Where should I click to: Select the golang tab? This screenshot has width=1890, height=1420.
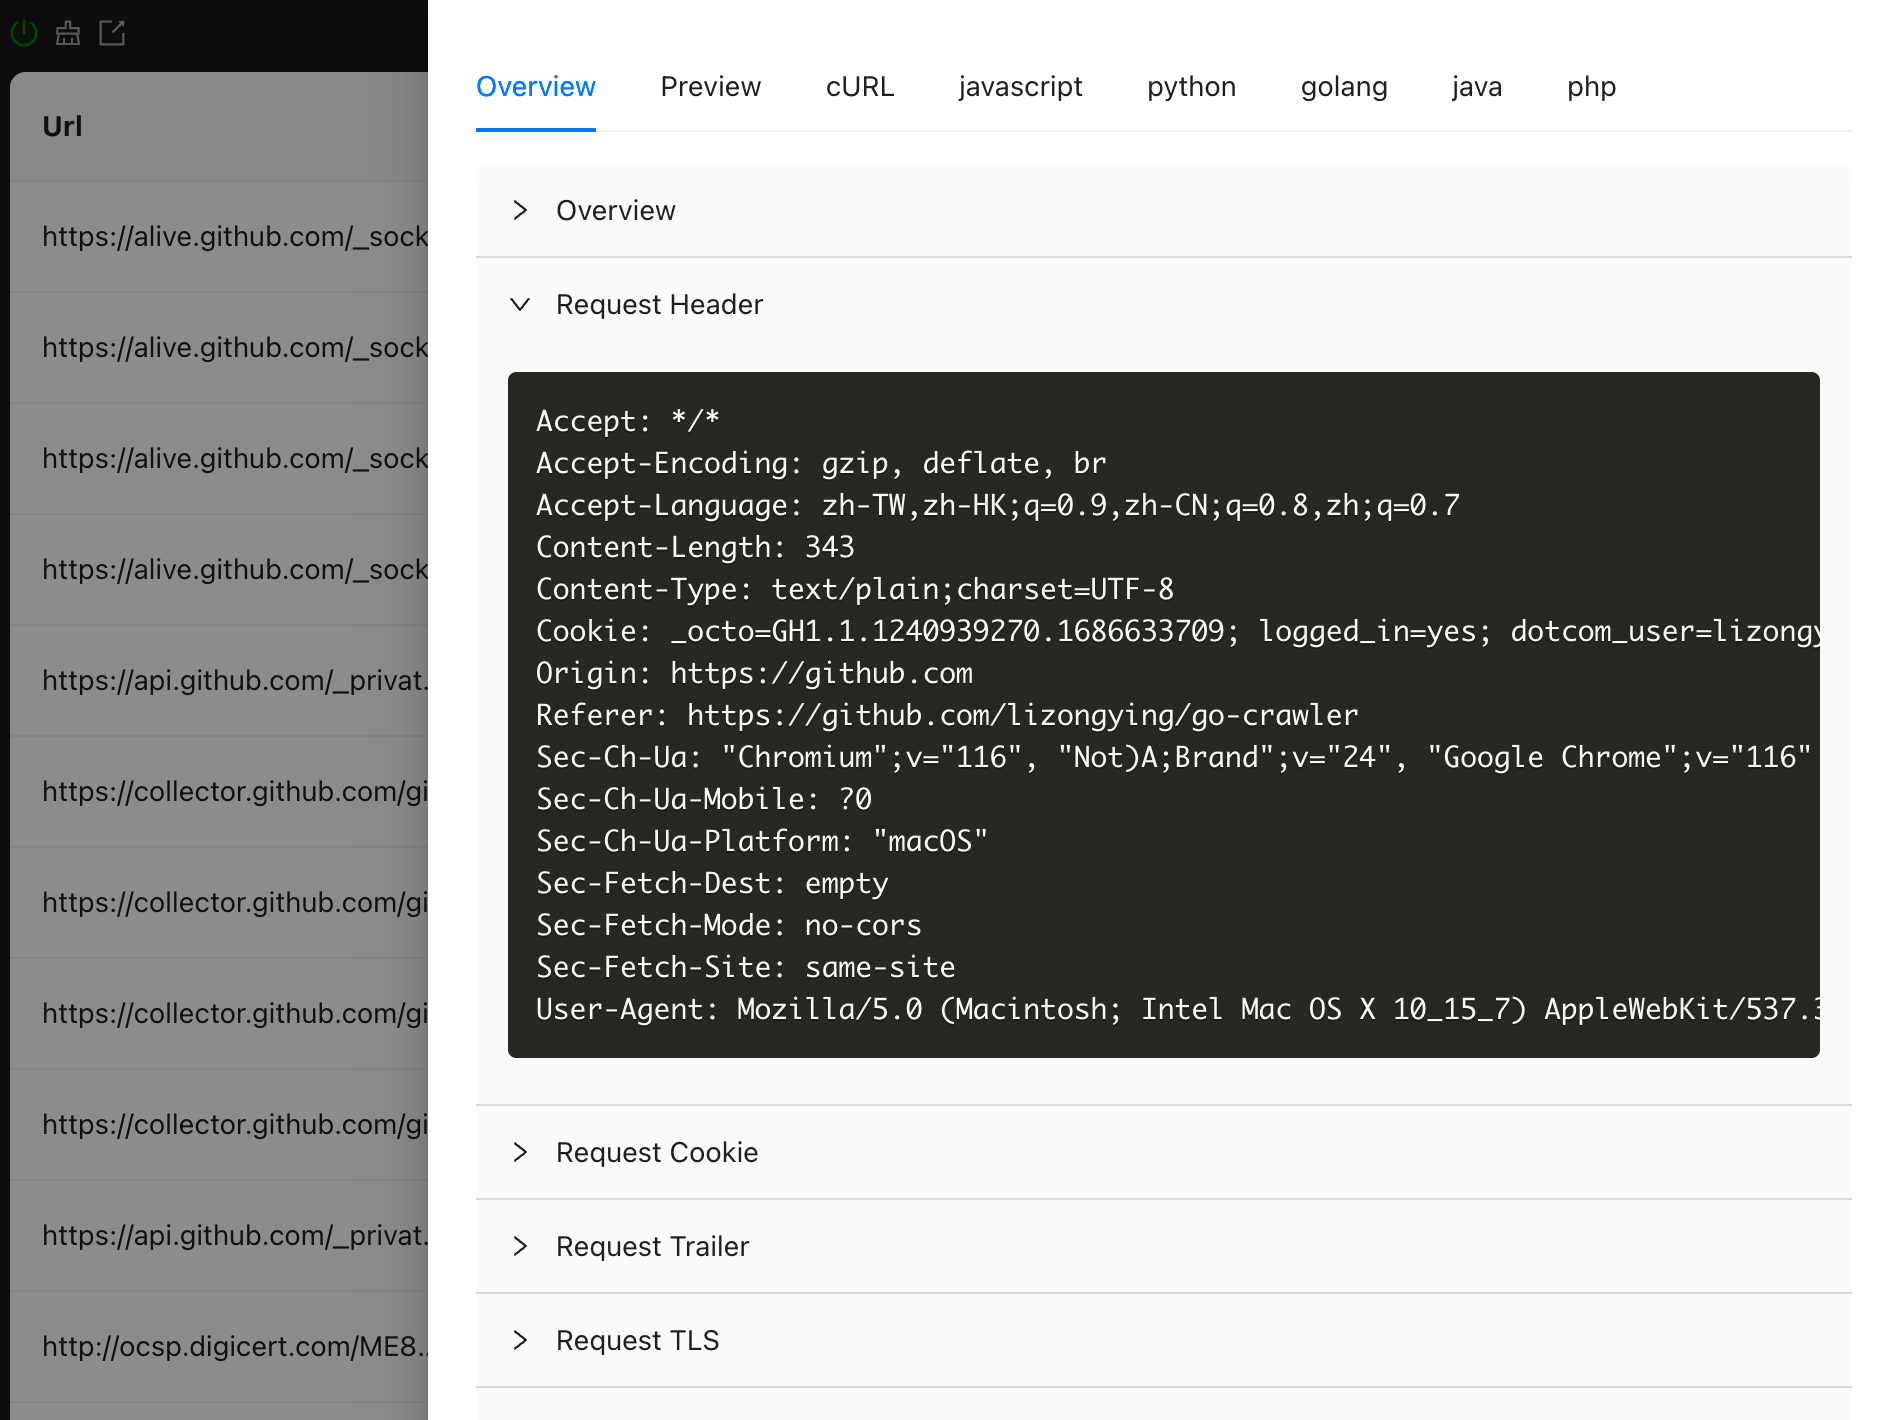point(1344,87)
